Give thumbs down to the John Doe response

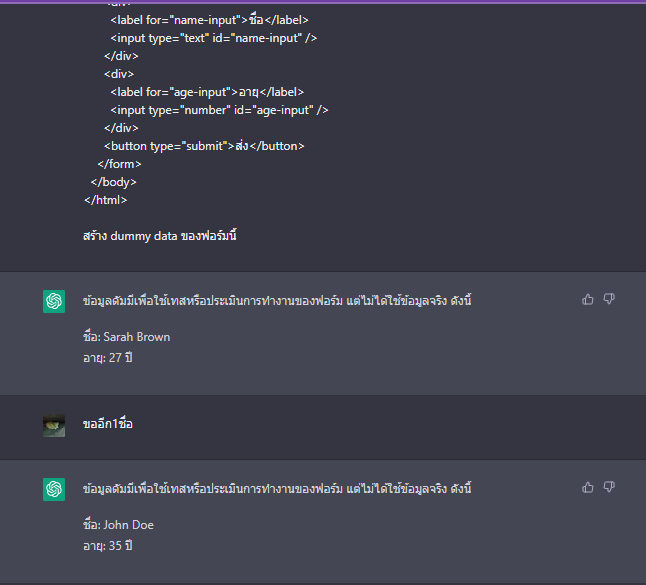[609, 487]
